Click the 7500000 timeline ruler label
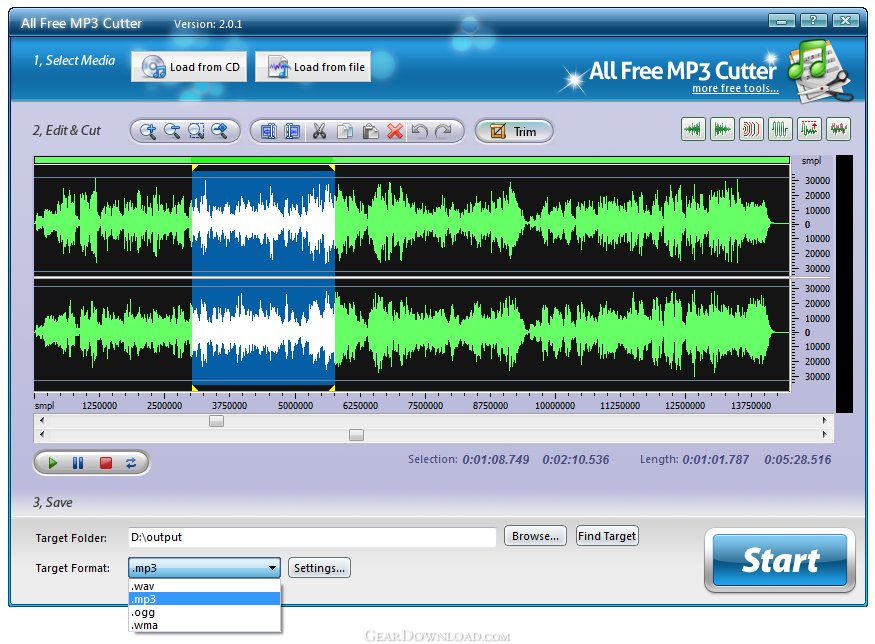The image size is (875, 644). tap(425, 406)
